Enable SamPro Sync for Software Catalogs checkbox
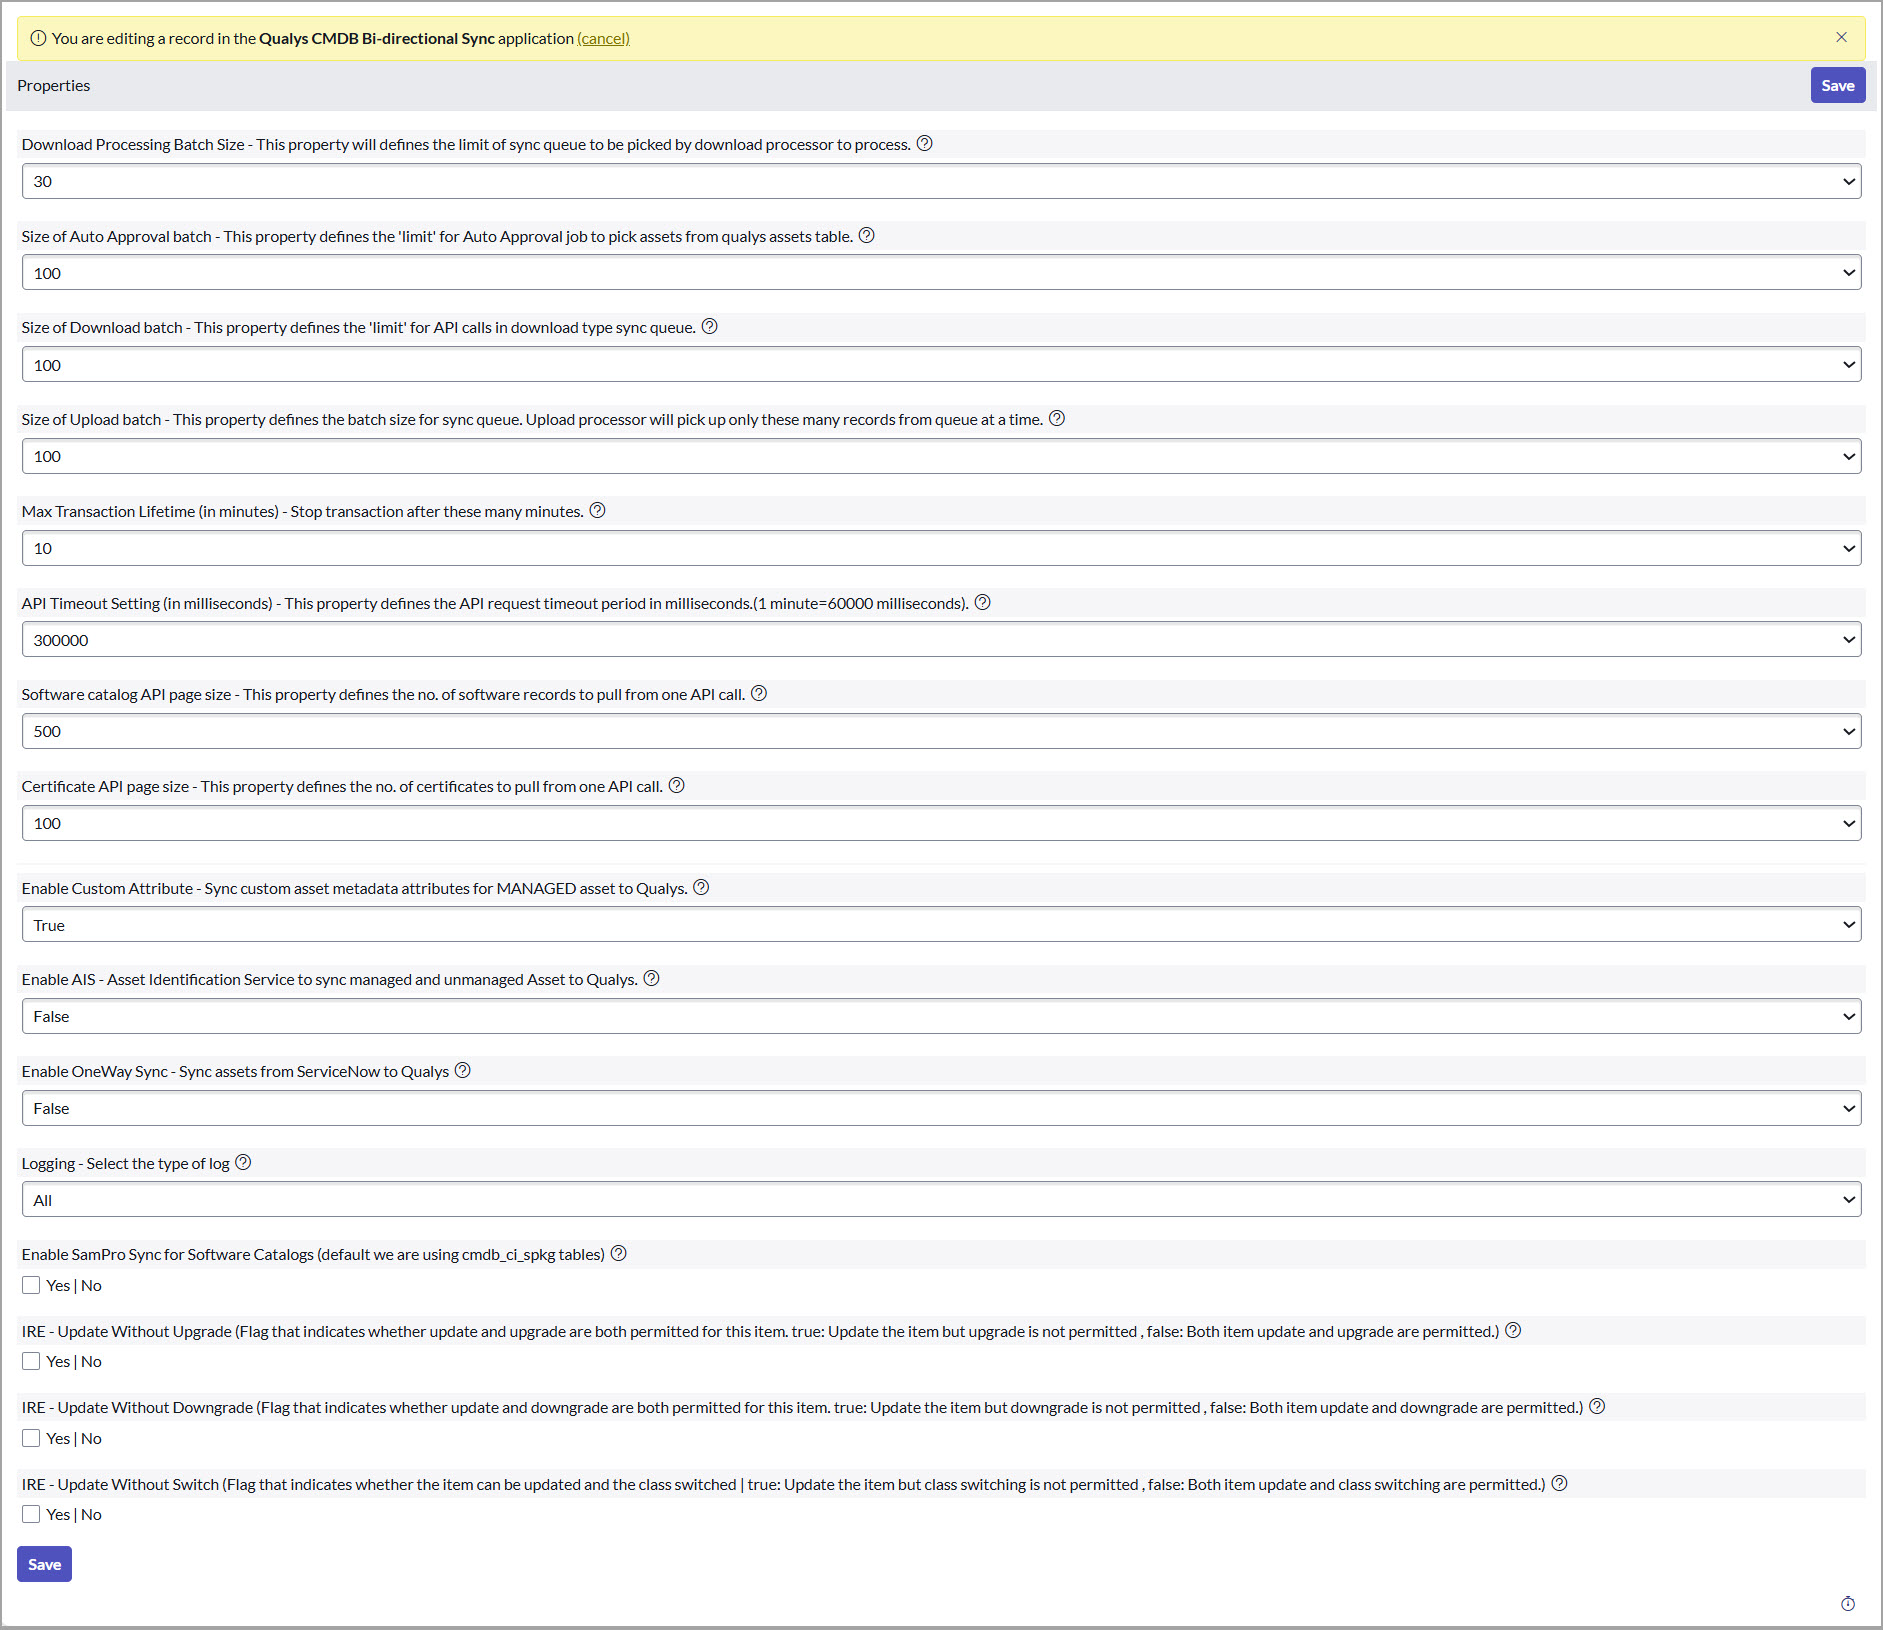The height and width of the screenshot is (1630, 1883). (x=31, y=1286)
